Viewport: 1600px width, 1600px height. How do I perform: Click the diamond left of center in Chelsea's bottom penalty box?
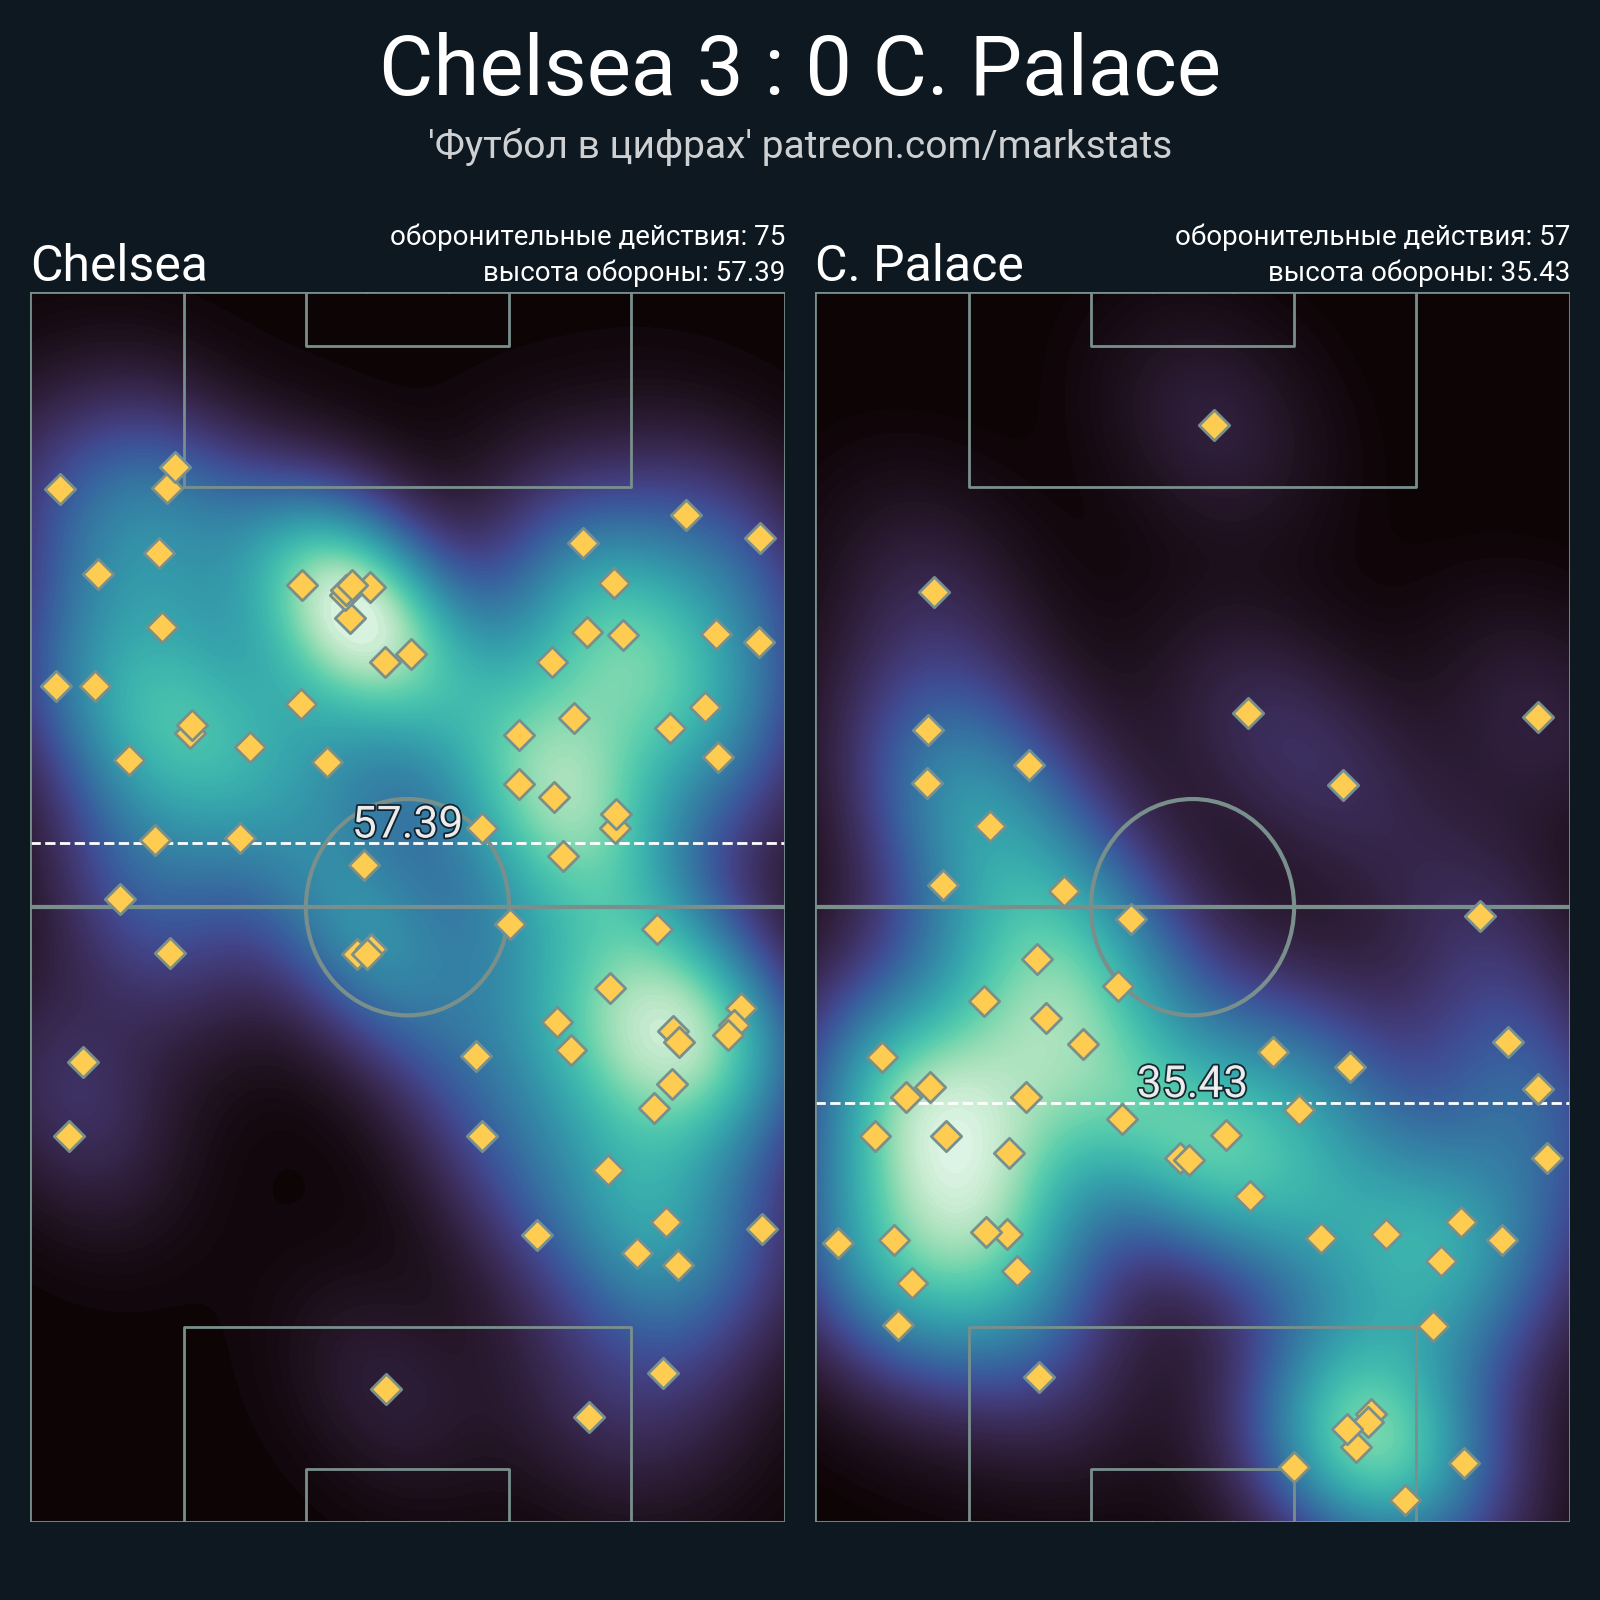[x=386, y=1389]
